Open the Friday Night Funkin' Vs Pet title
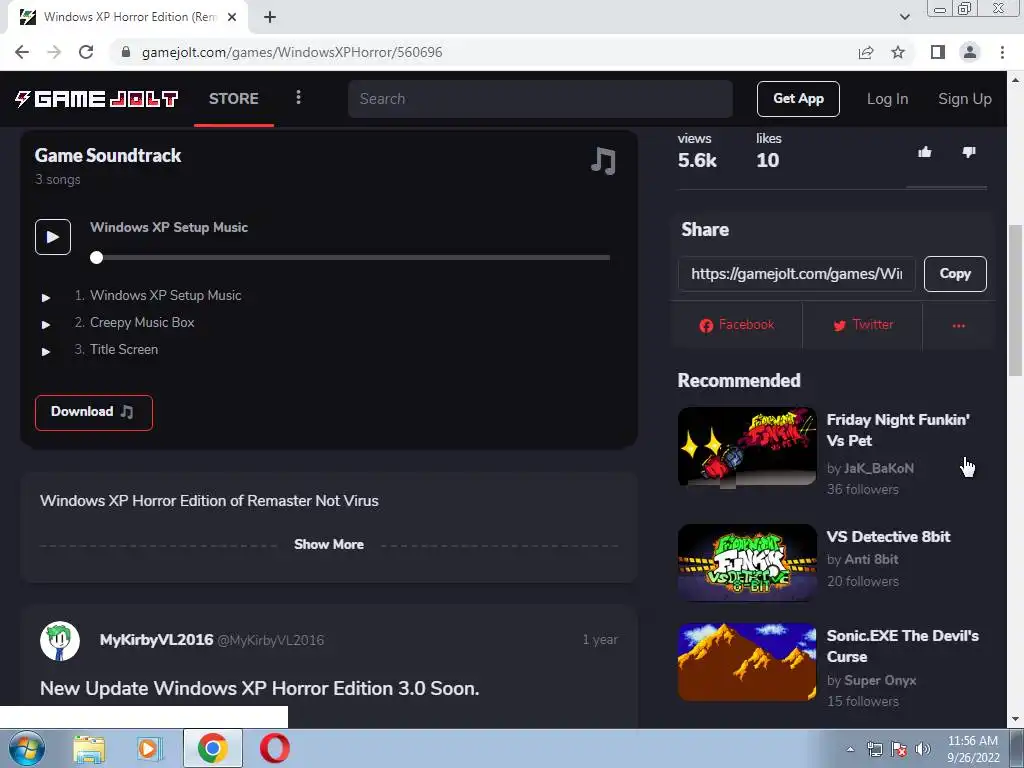The image size is (1024, 768). (x=898, y=430)
